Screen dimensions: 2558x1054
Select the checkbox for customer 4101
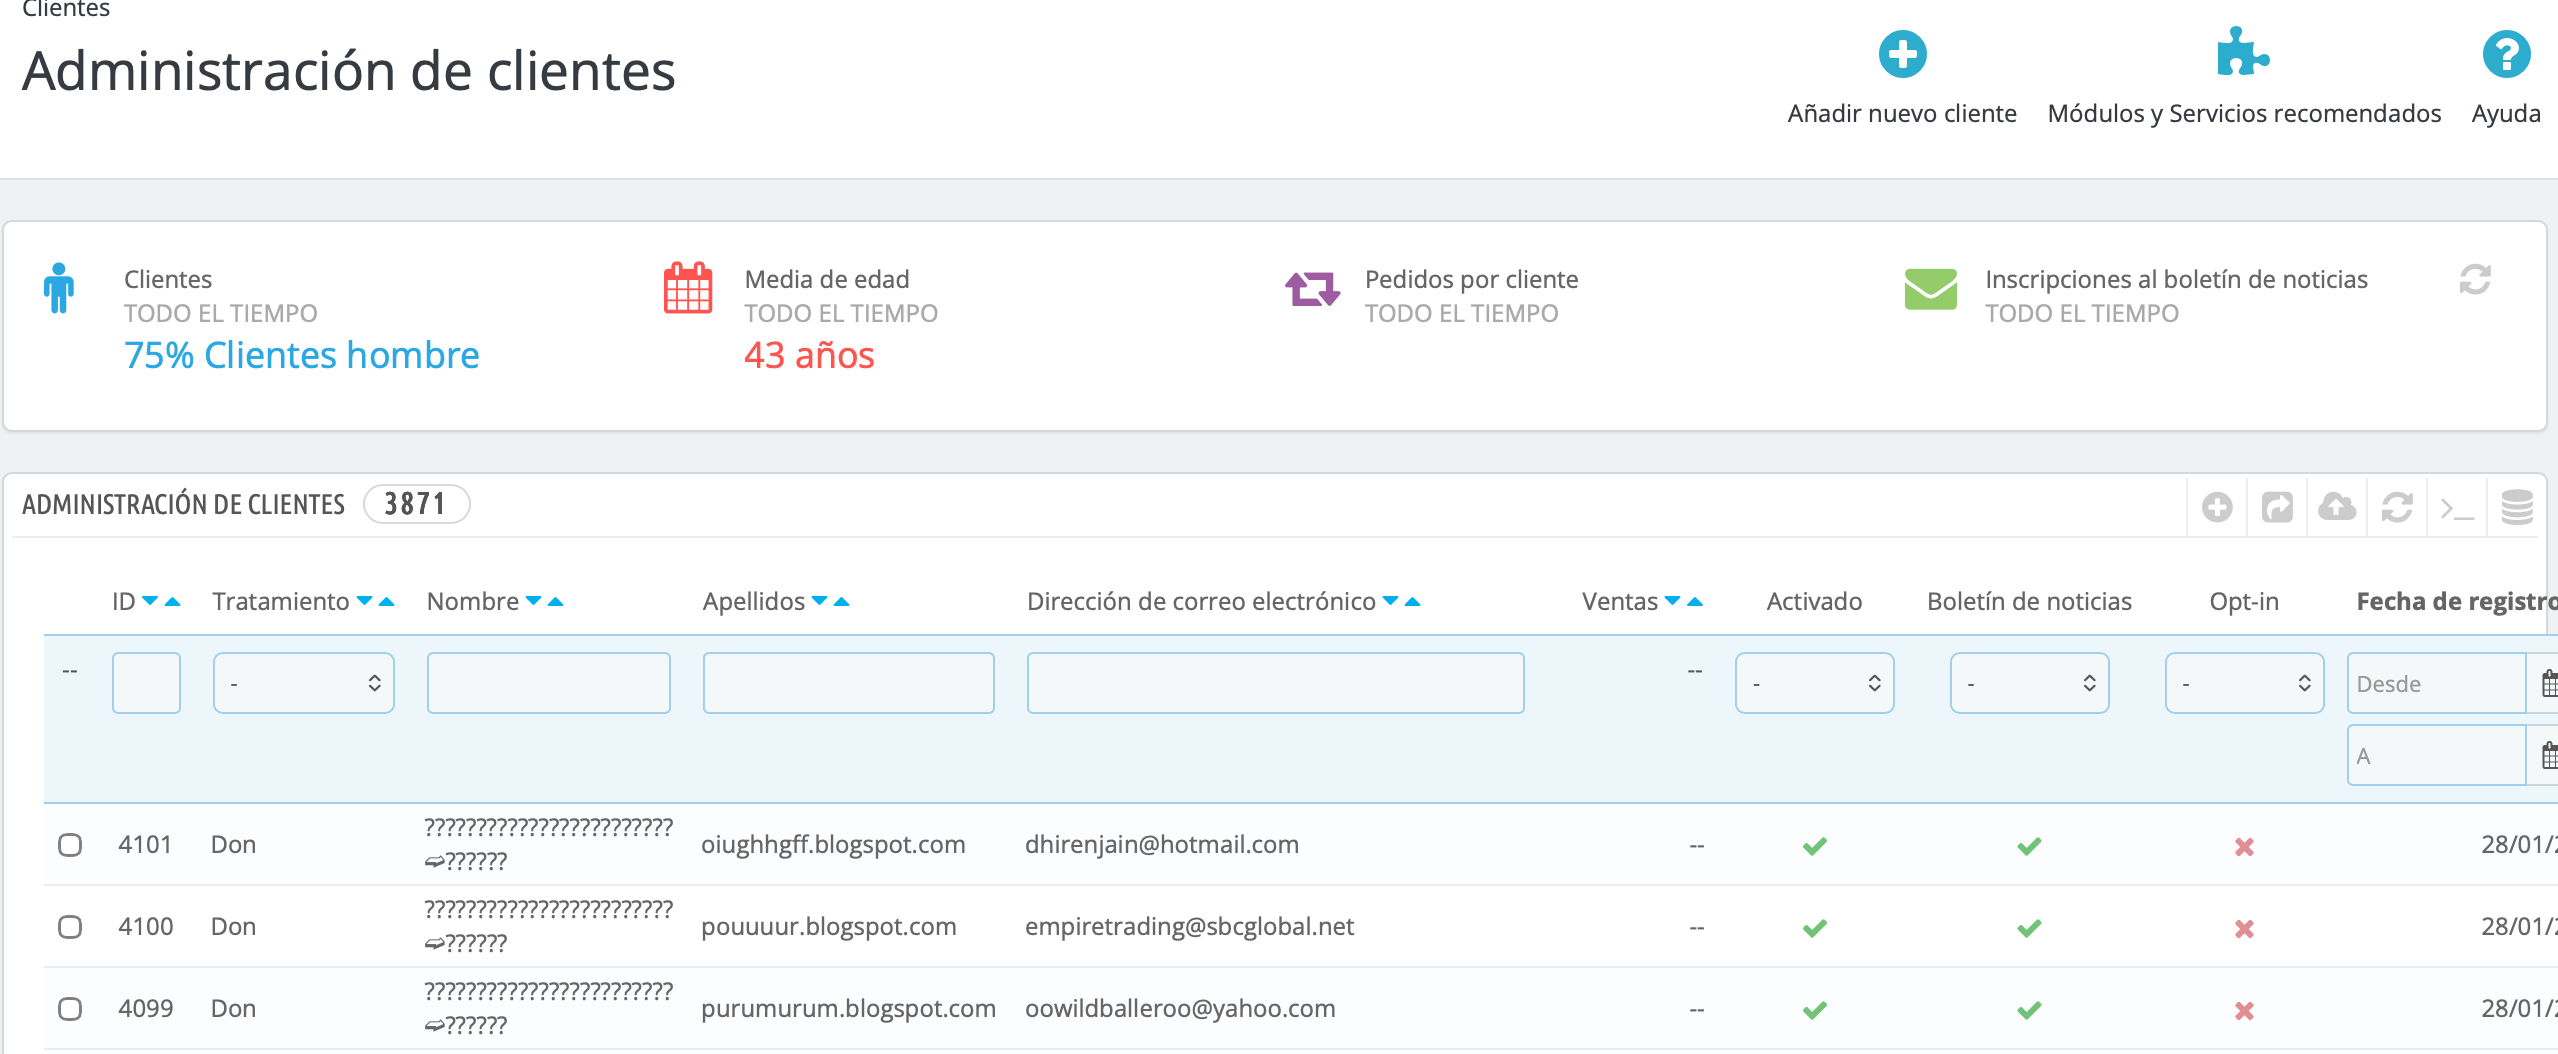(x=70, y=845)
